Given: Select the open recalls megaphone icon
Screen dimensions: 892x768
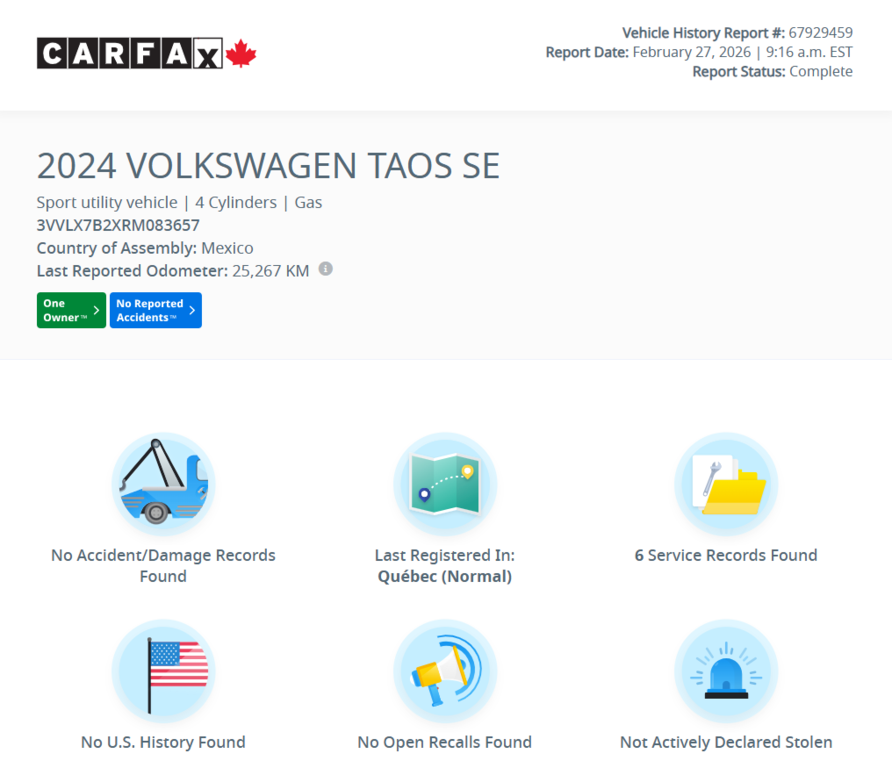Looking at the screenshot, I should [445, 671].
